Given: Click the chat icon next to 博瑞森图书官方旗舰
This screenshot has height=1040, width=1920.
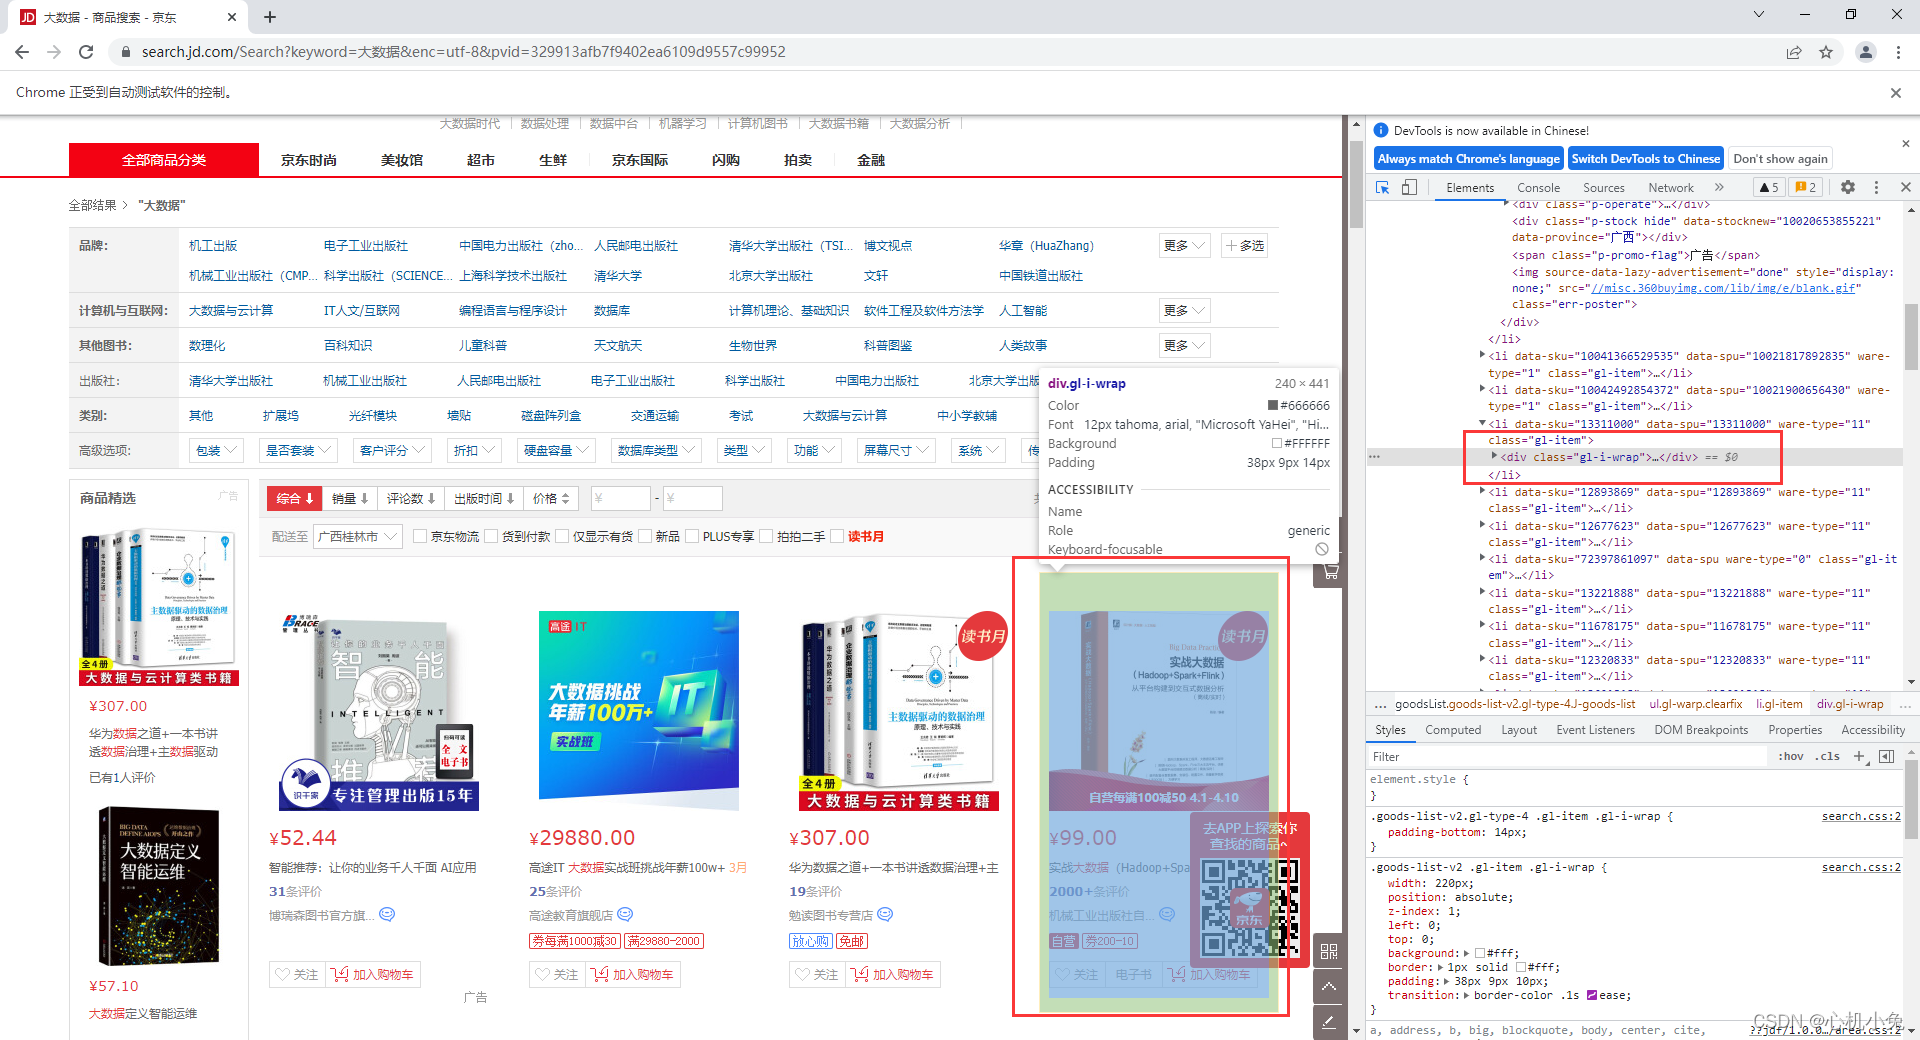Looking at the screenshot, I should pos(387,914).
